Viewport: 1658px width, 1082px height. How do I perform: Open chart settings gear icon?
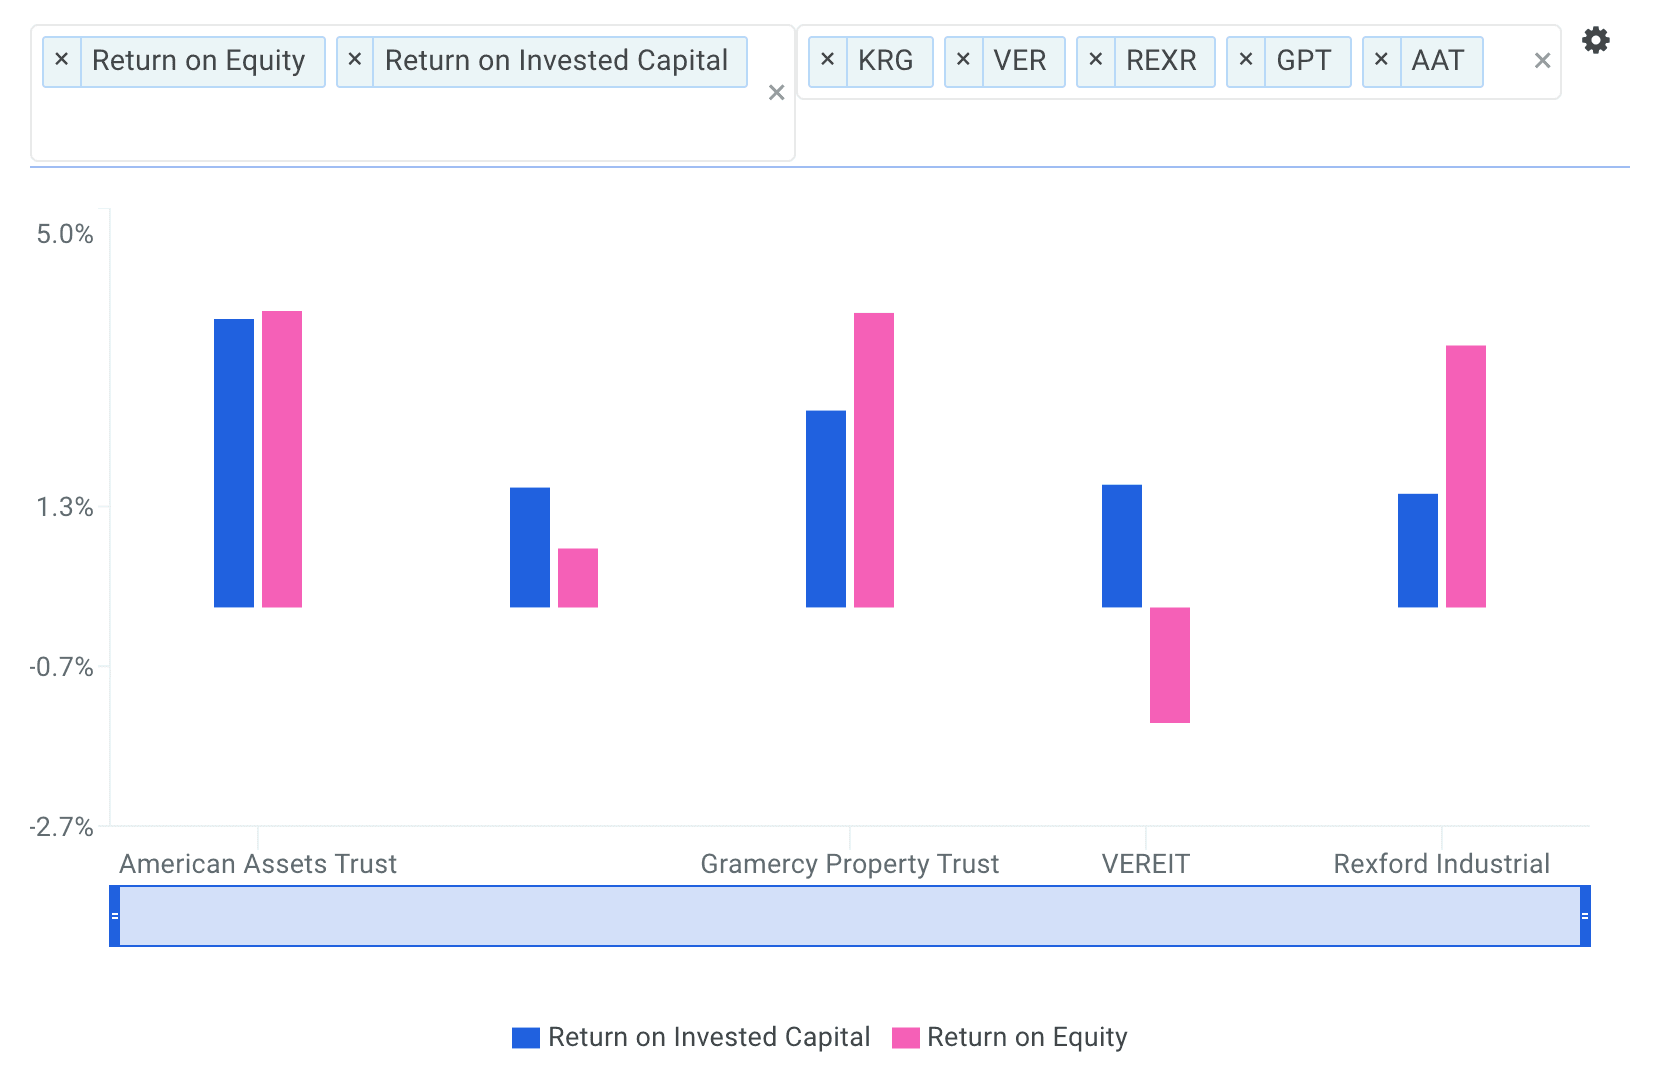pyautogui.click(x=1595, y=41)
